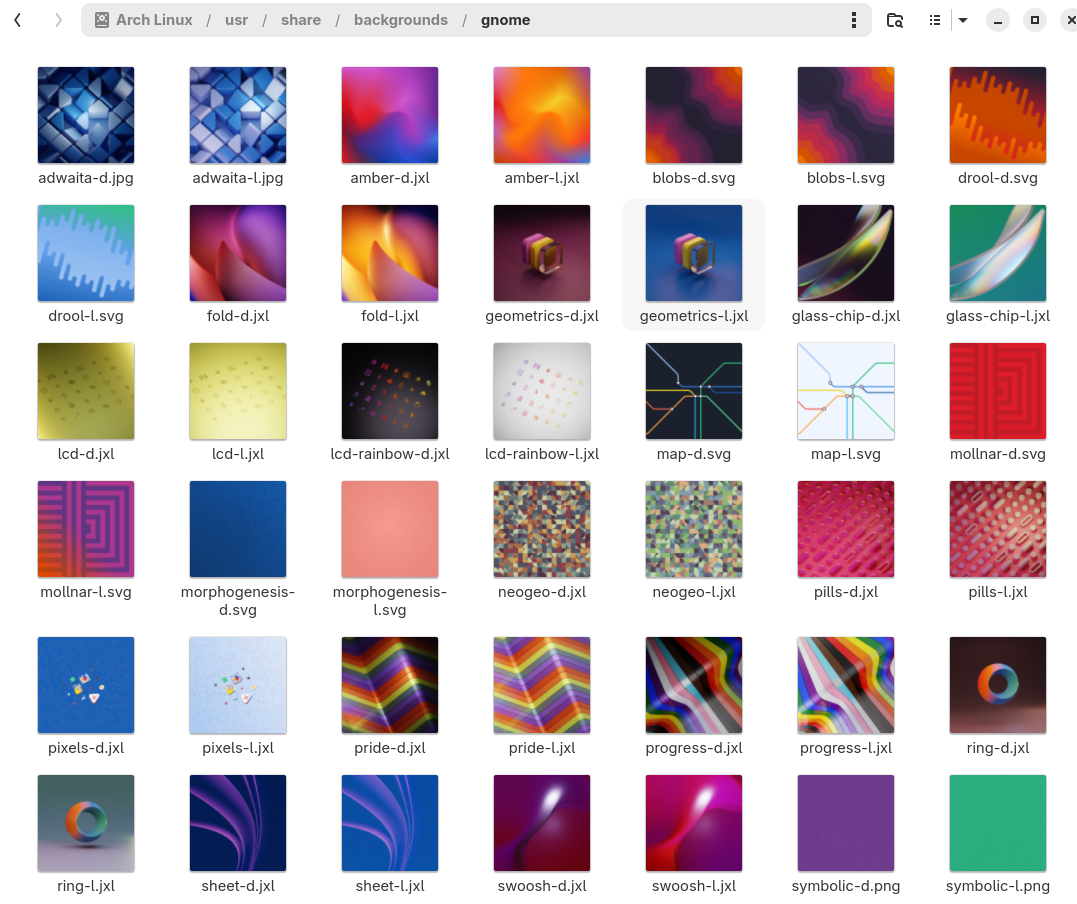Select the lcd-d.jxl thumbnail
This screenshot has width=1077, height=904.
click(86, 391)
